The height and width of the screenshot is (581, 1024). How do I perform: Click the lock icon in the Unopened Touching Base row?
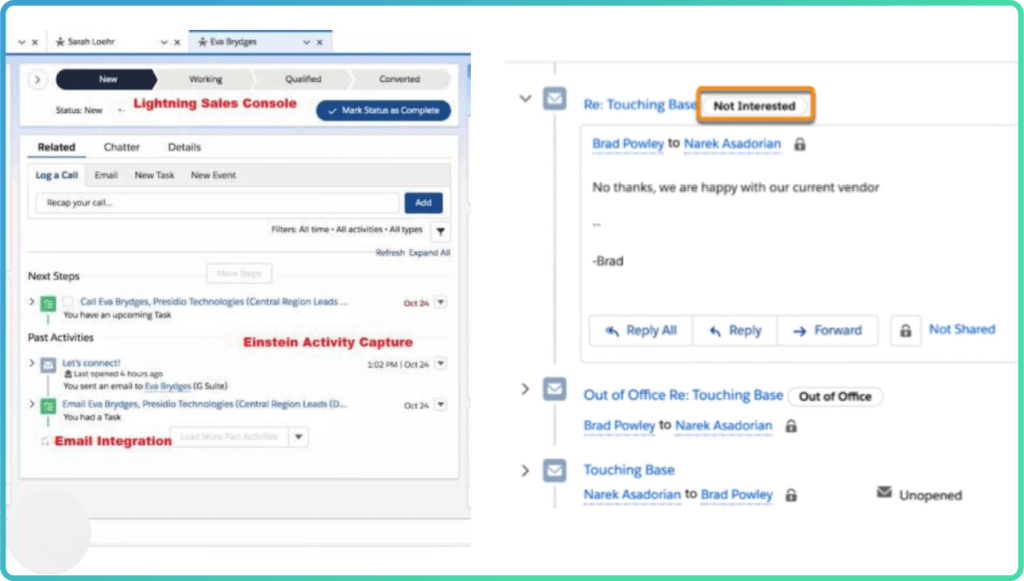(x=791, y=495)
